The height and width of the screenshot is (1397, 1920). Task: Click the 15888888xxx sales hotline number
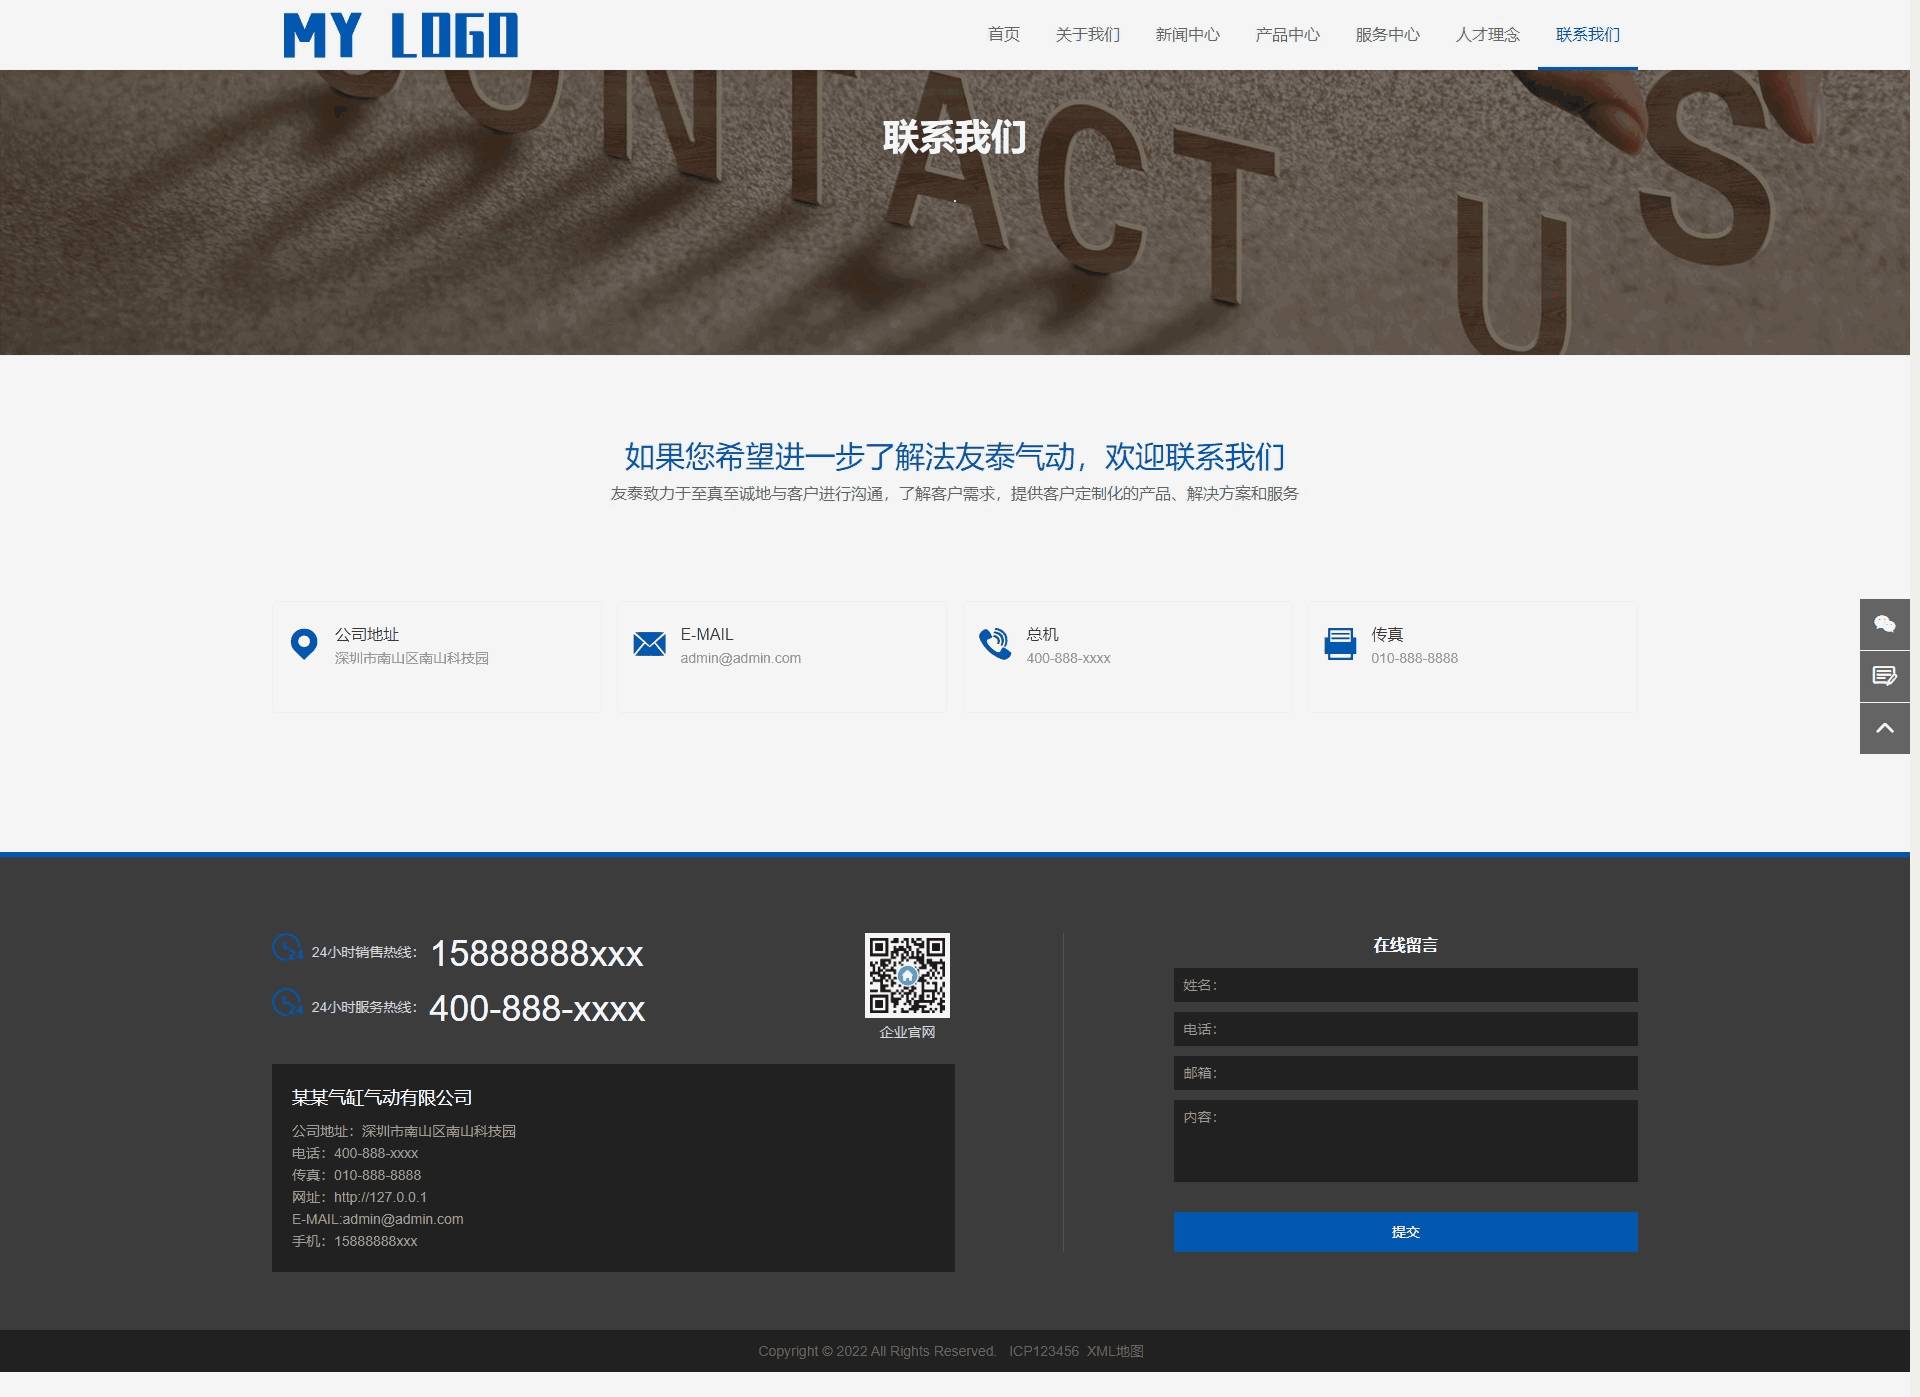coord(537,953)
